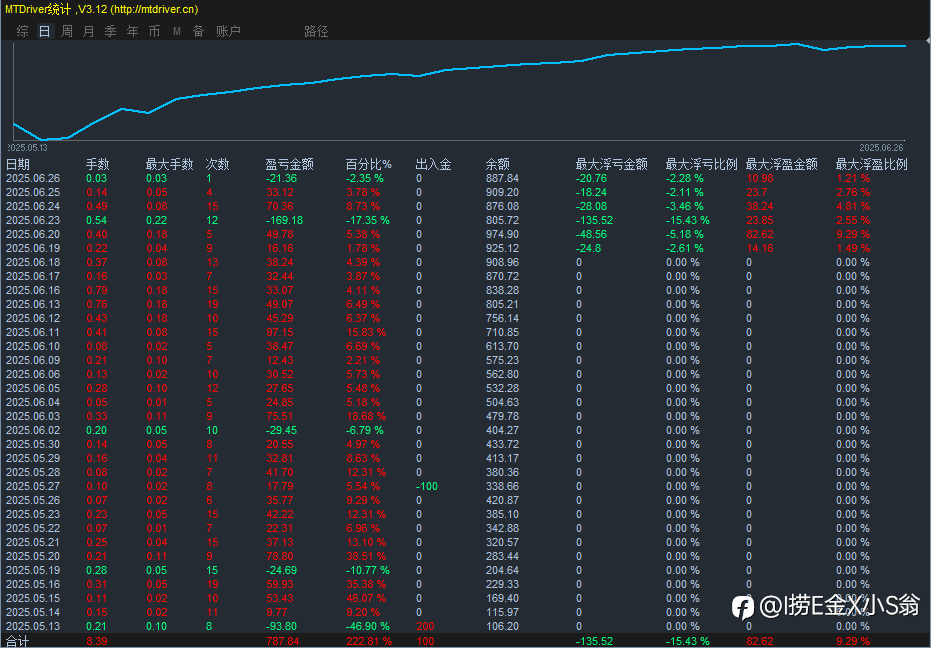Open the 周 weekly tab
Viewport: 931px width, 648px height.
coord(66,31)
